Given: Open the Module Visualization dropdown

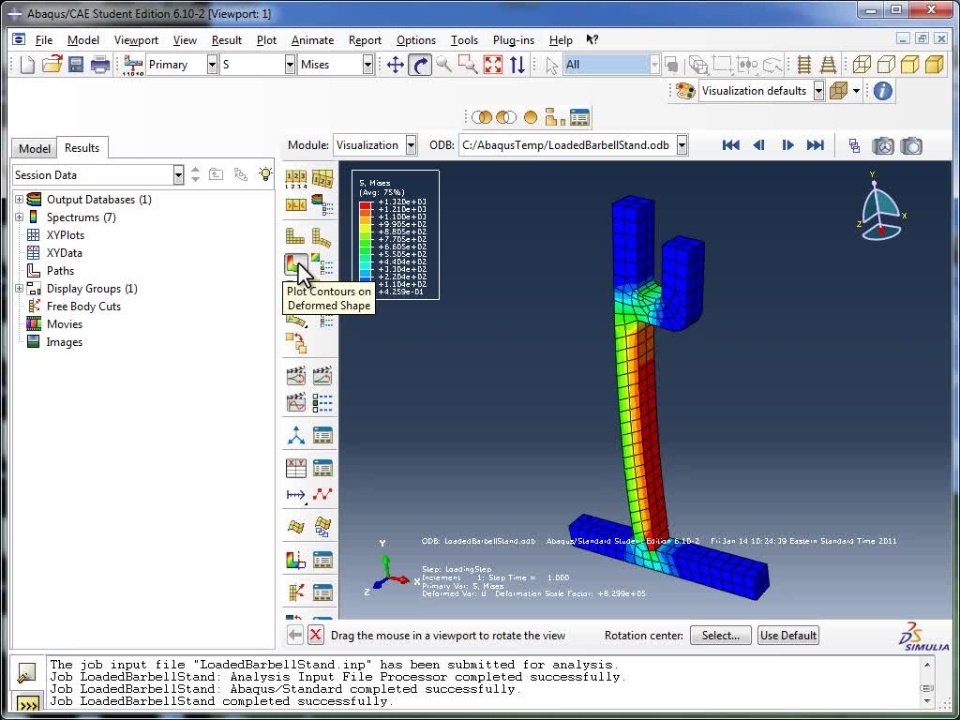Looking at the screenshot, I should (411, 145).
